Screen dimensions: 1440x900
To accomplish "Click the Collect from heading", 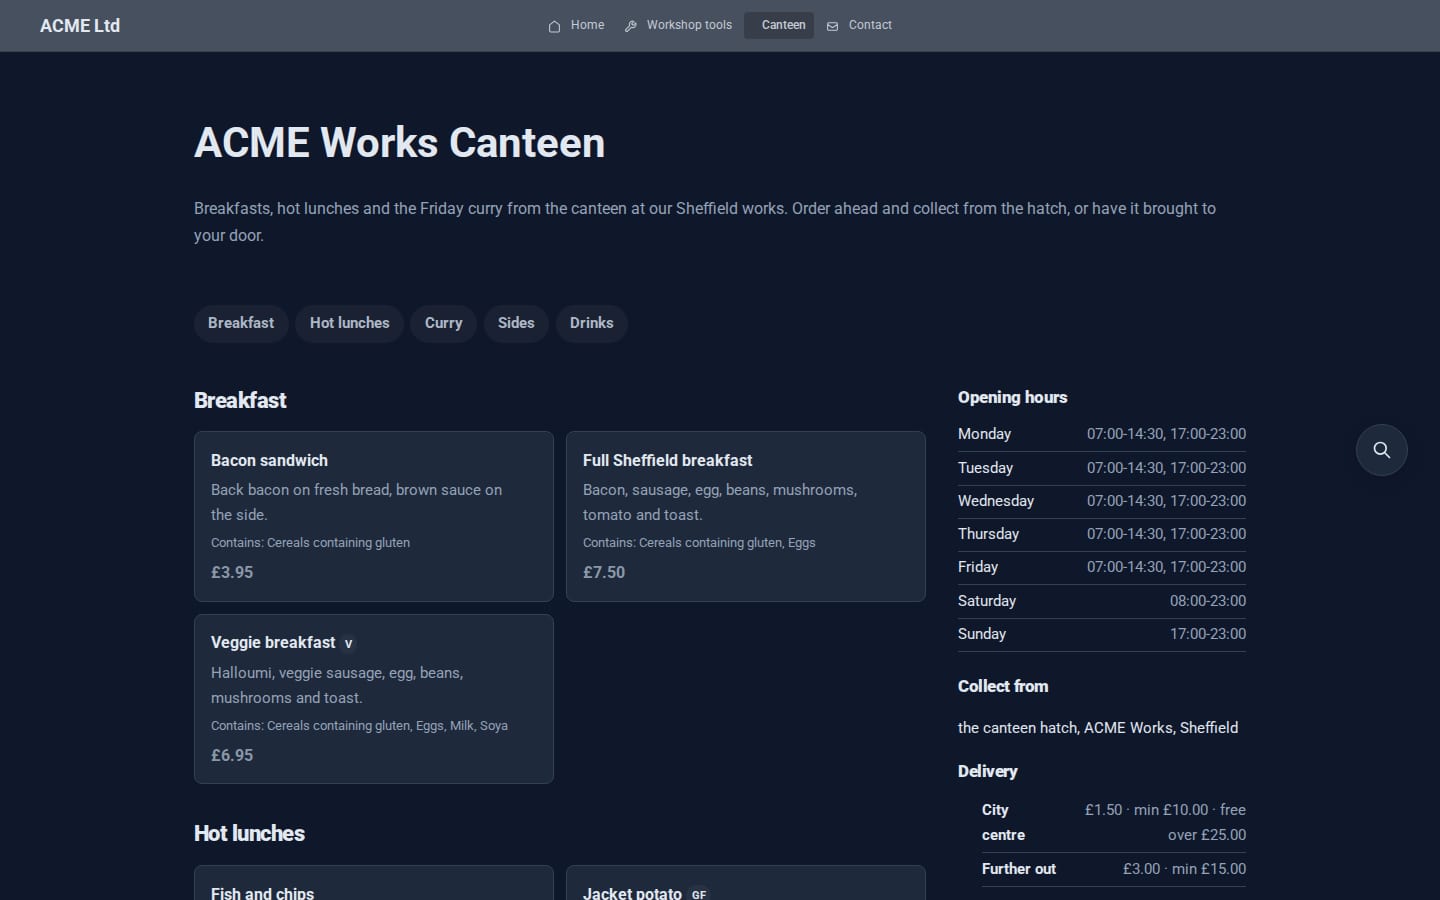I will click(1003, 686).
